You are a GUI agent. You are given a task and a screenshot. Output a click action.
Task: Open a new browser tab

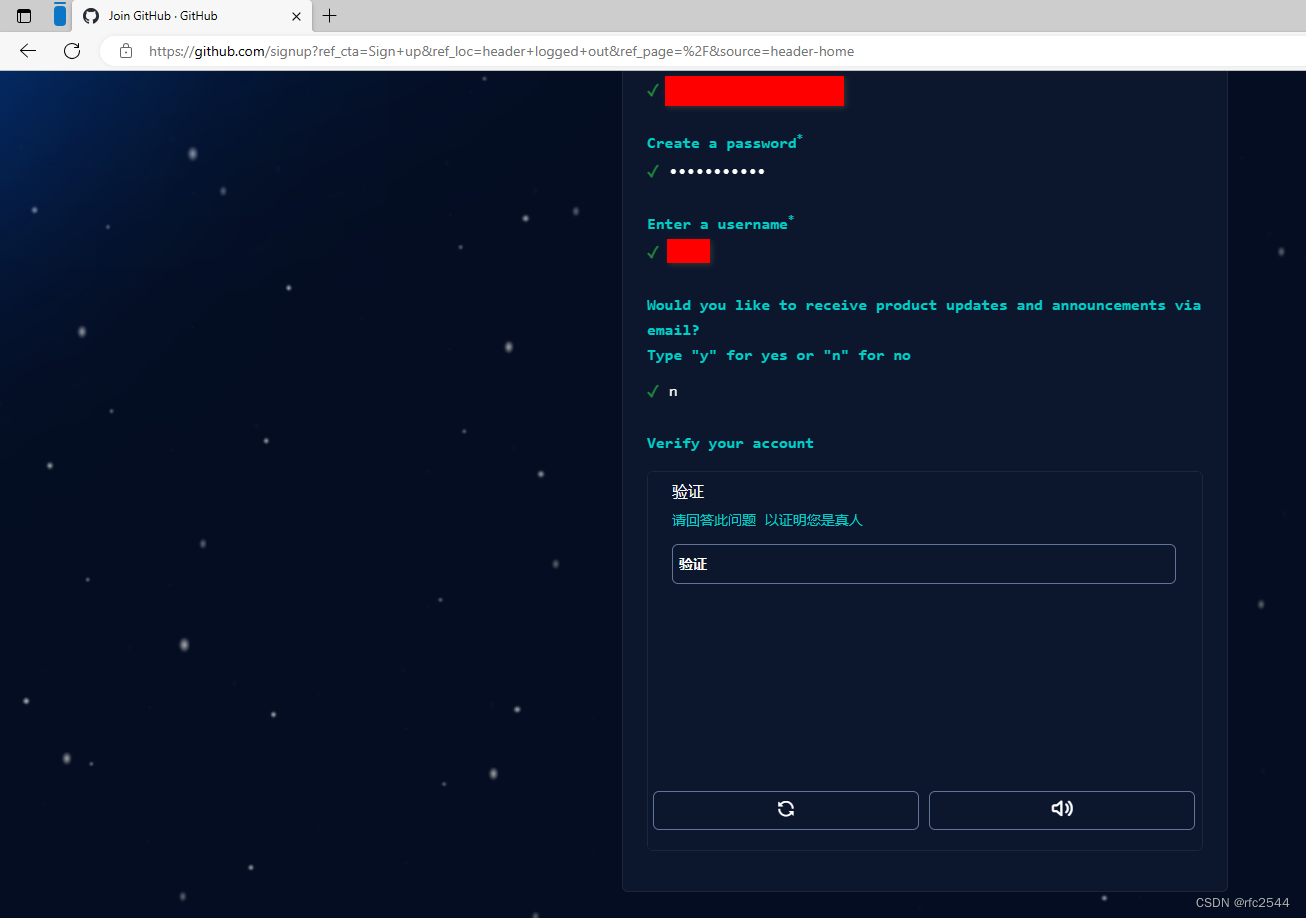click(x=330, y=16)
